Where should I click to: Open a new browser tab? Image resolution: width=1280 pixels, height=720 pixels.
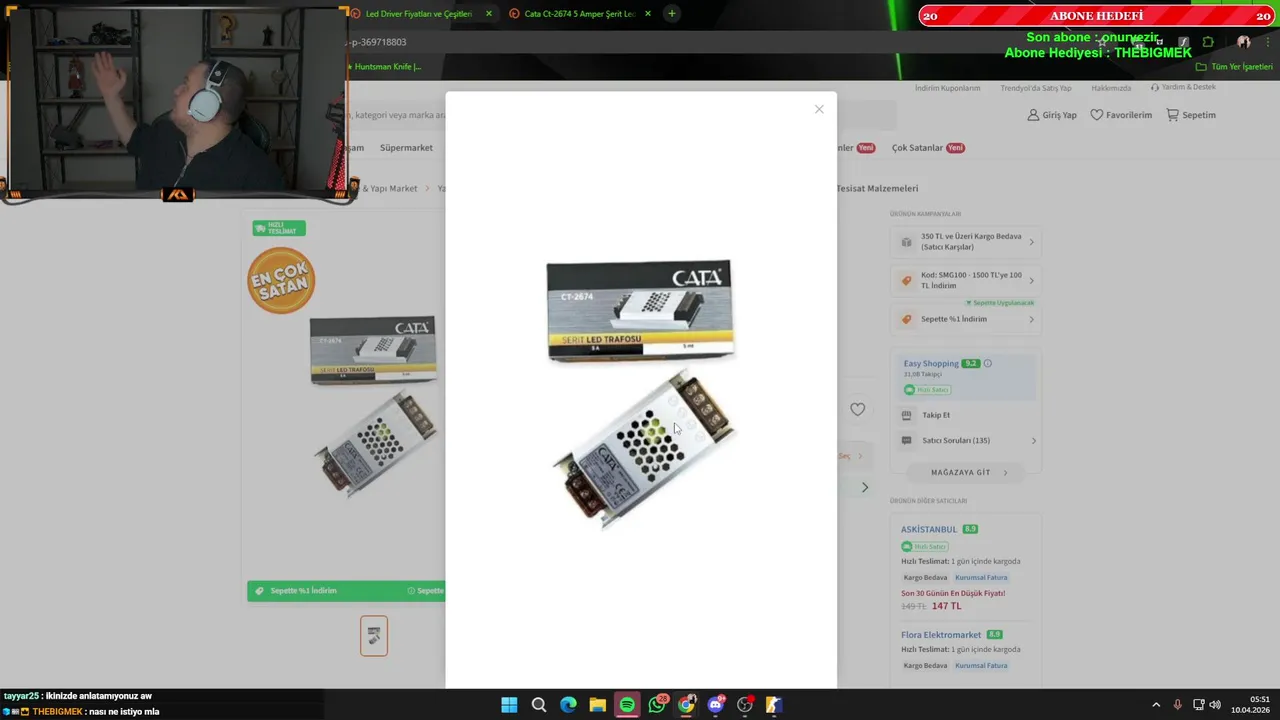tap(672, 14)
